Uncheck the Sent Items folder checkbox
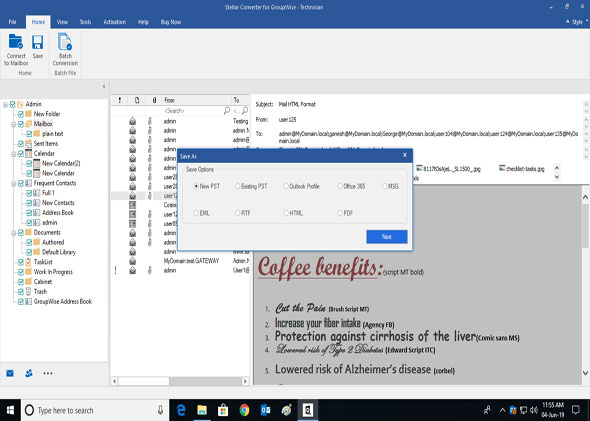 point(21,144)
